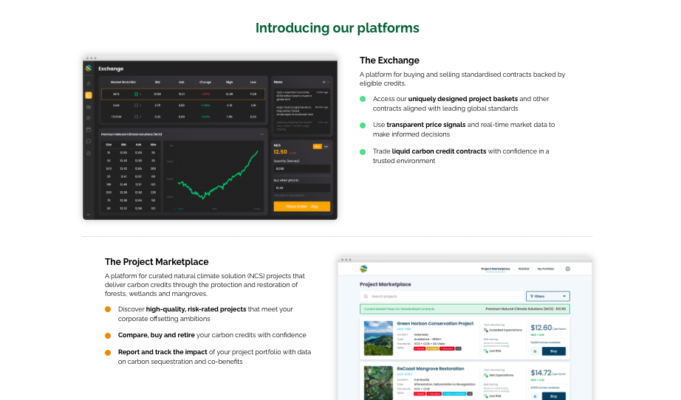Select the Project Marketplace tab
Viewport: 681px width, 400px height.
coord(496,269)
